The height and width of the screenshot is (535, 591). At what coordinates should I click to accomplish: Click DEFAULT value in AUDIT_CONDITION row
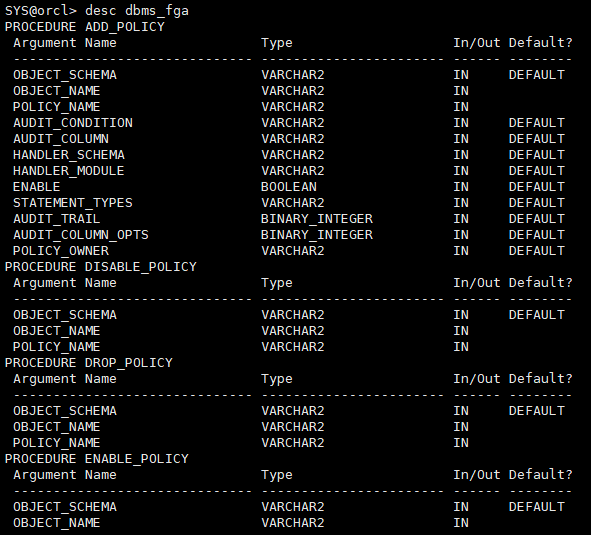tap(537, 123)
